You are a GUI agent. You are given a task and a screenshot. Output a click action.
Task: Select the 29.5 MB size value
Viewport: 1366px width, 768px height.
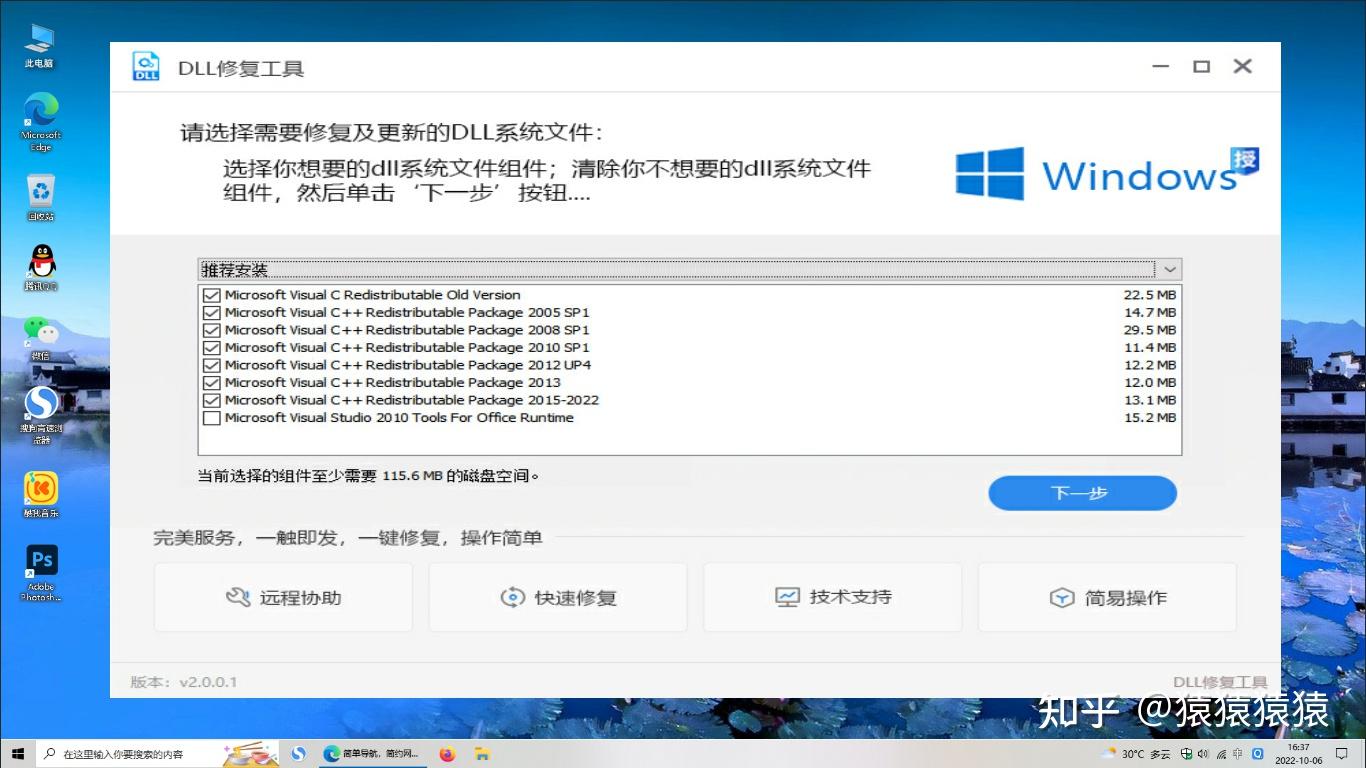pyautogui.click(x=1149, y=330)
